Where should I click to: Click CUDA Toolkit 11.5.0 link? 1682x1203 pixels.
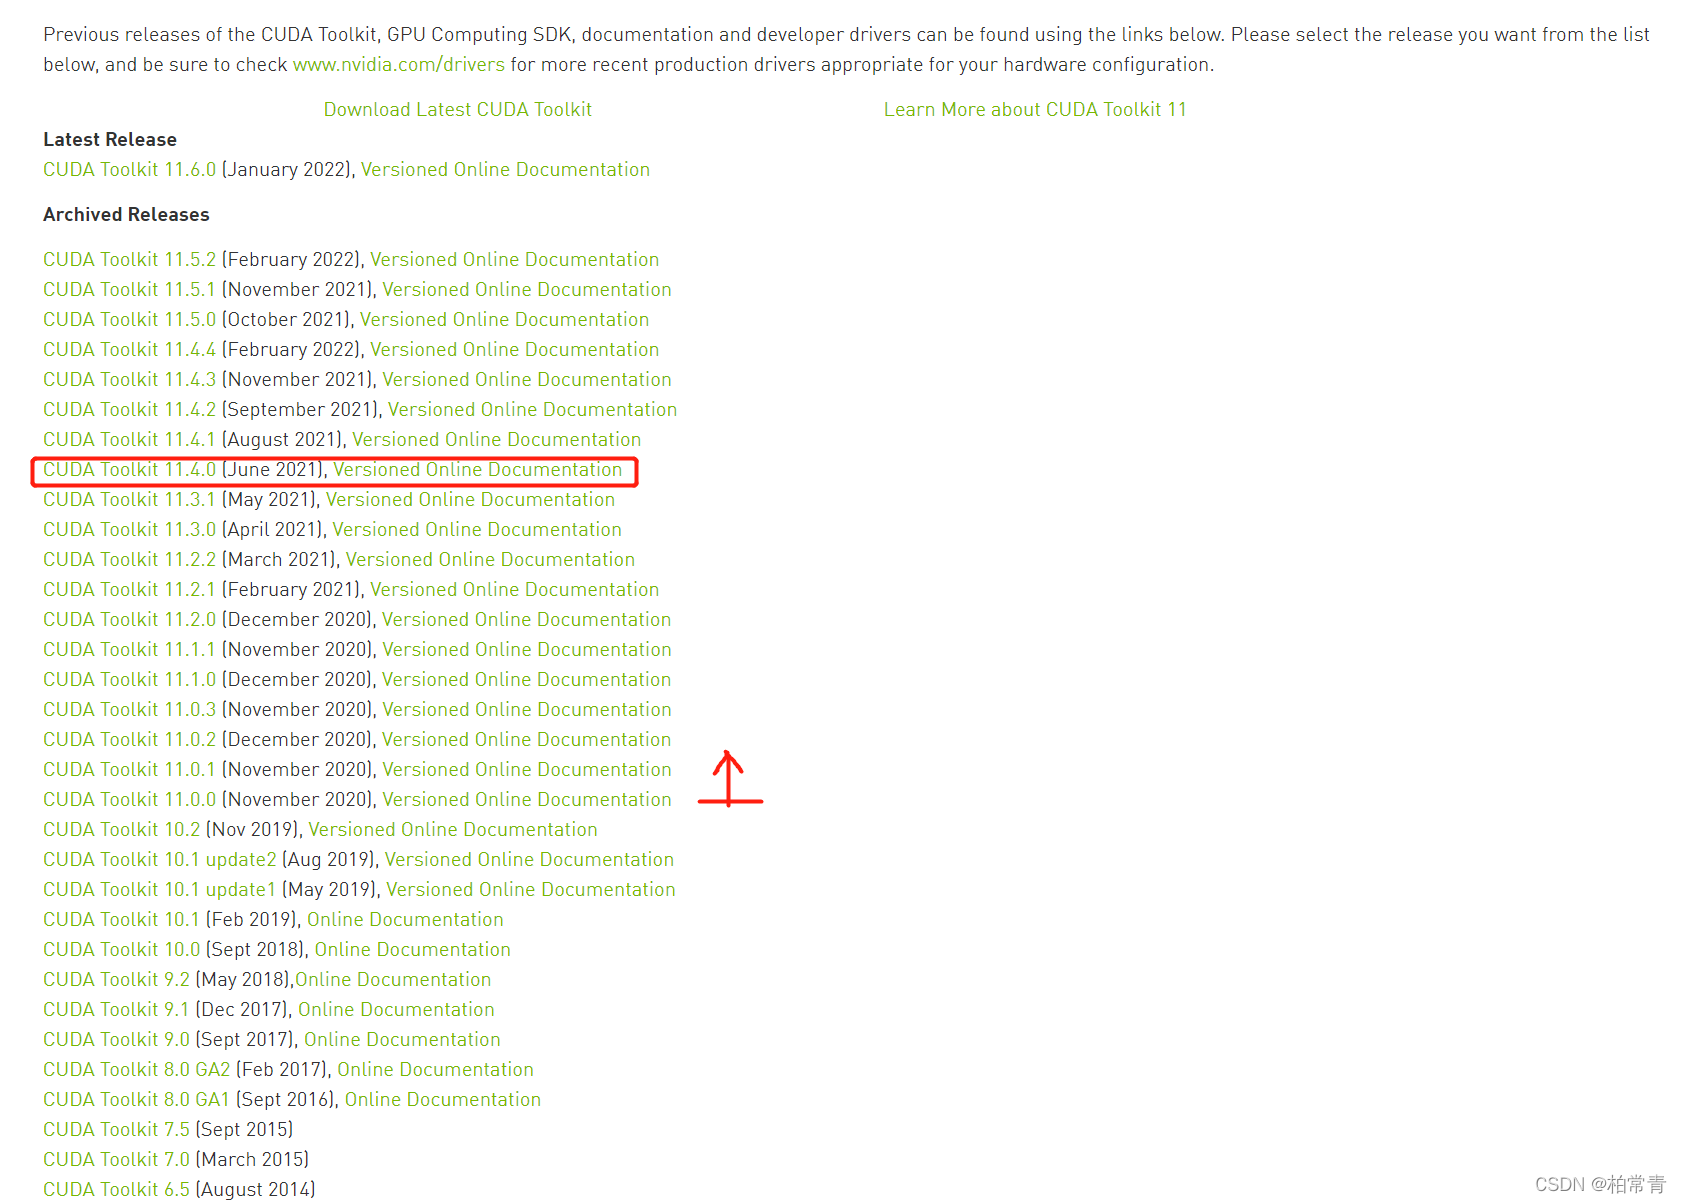tap(128, 319)
